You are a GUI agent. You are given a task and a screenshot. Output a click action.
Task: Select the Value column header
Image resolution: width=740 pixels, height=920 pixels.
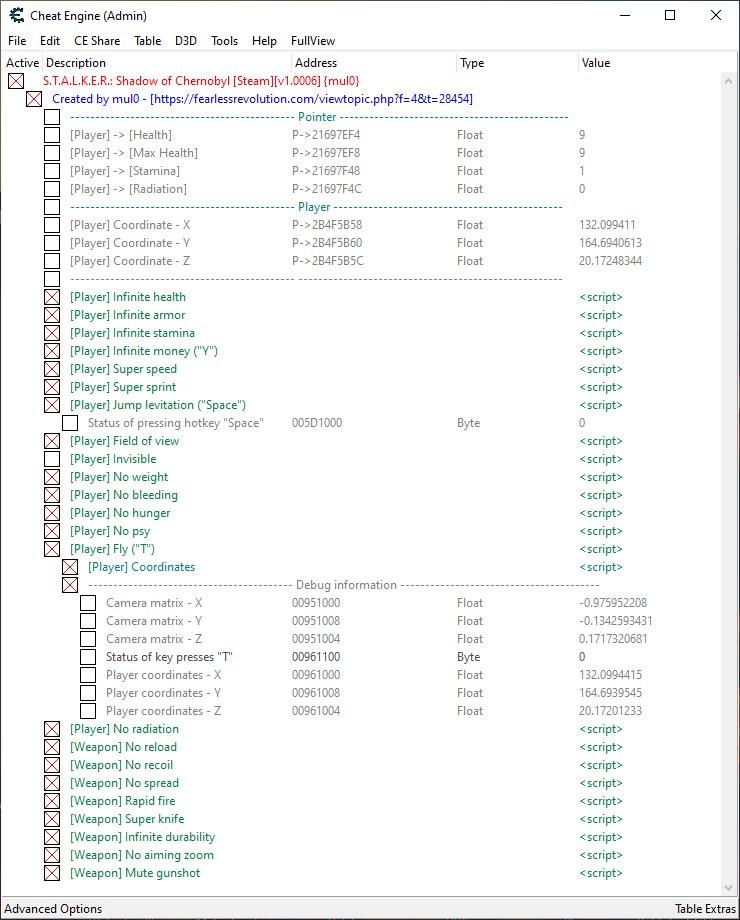595,63
